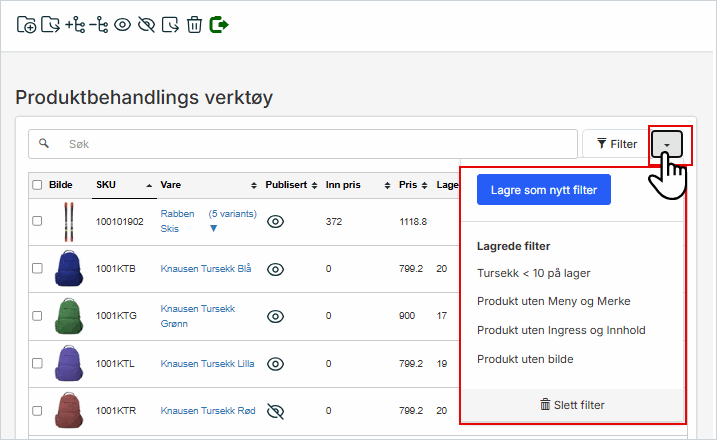This screenshot has height=440, width=717.
Task: Click the trash can icon in toolbar
Action: pyautogui.click(x=195, y=25)
